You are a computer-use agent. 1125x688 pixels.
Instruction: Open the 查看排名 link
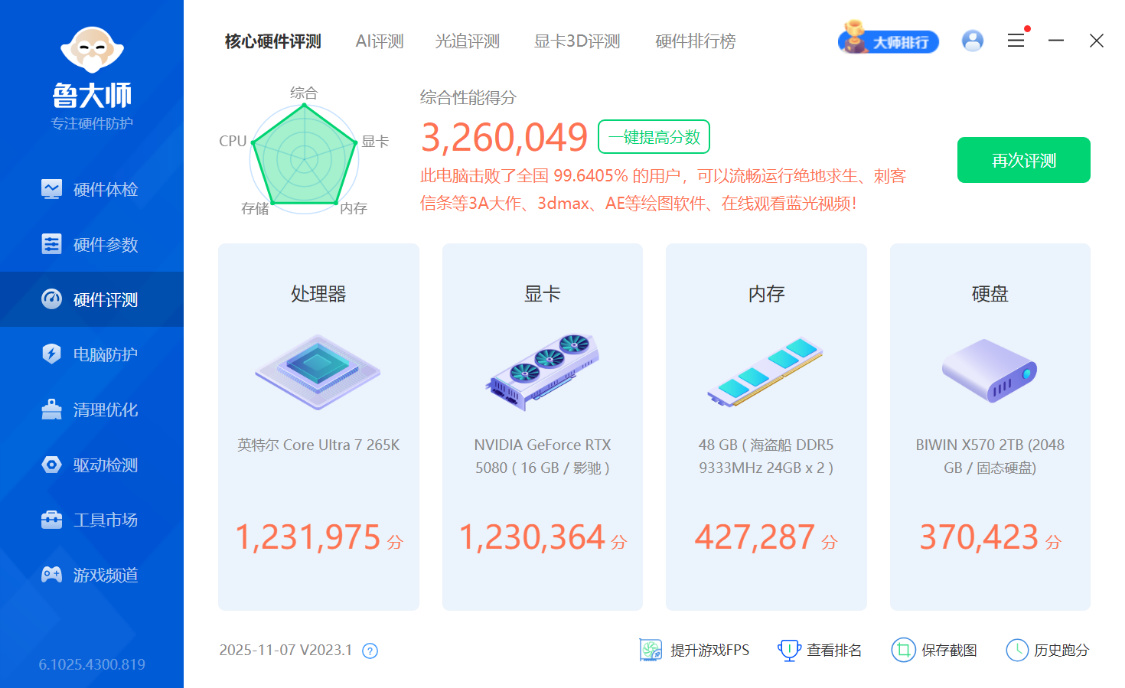click(834, 650)
